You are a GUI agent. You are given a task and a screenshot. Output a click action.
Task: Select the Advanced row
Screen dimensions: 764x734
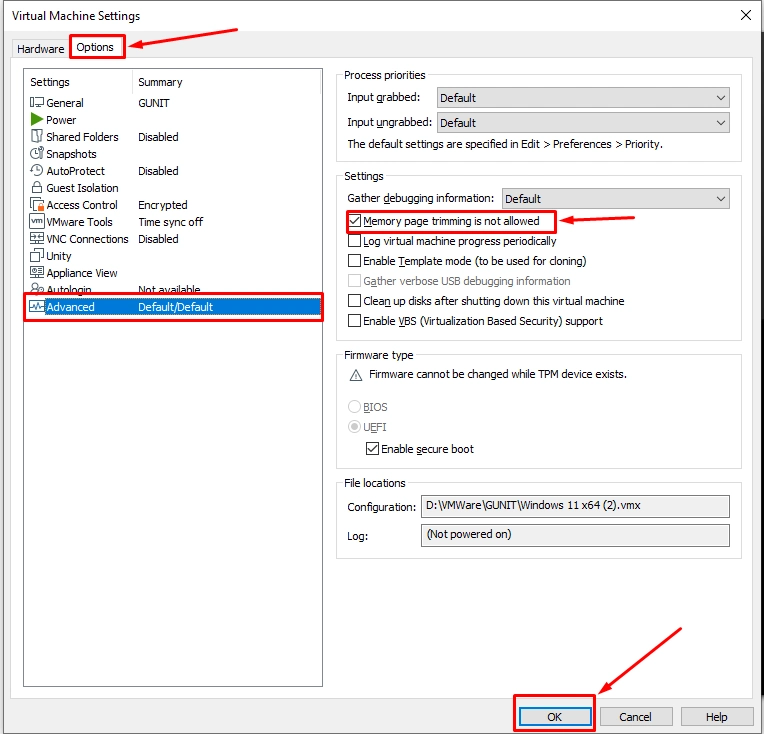[173, 307]
